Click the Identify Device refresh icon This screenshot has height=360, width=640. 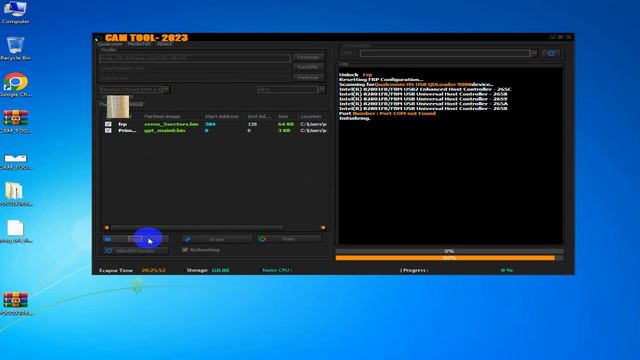[109, 251]
